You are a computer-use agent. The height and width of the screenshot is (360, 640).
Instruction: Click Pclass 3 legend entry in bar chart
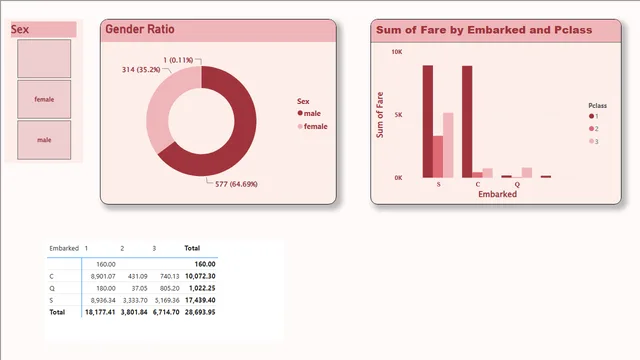coord(593,142)
